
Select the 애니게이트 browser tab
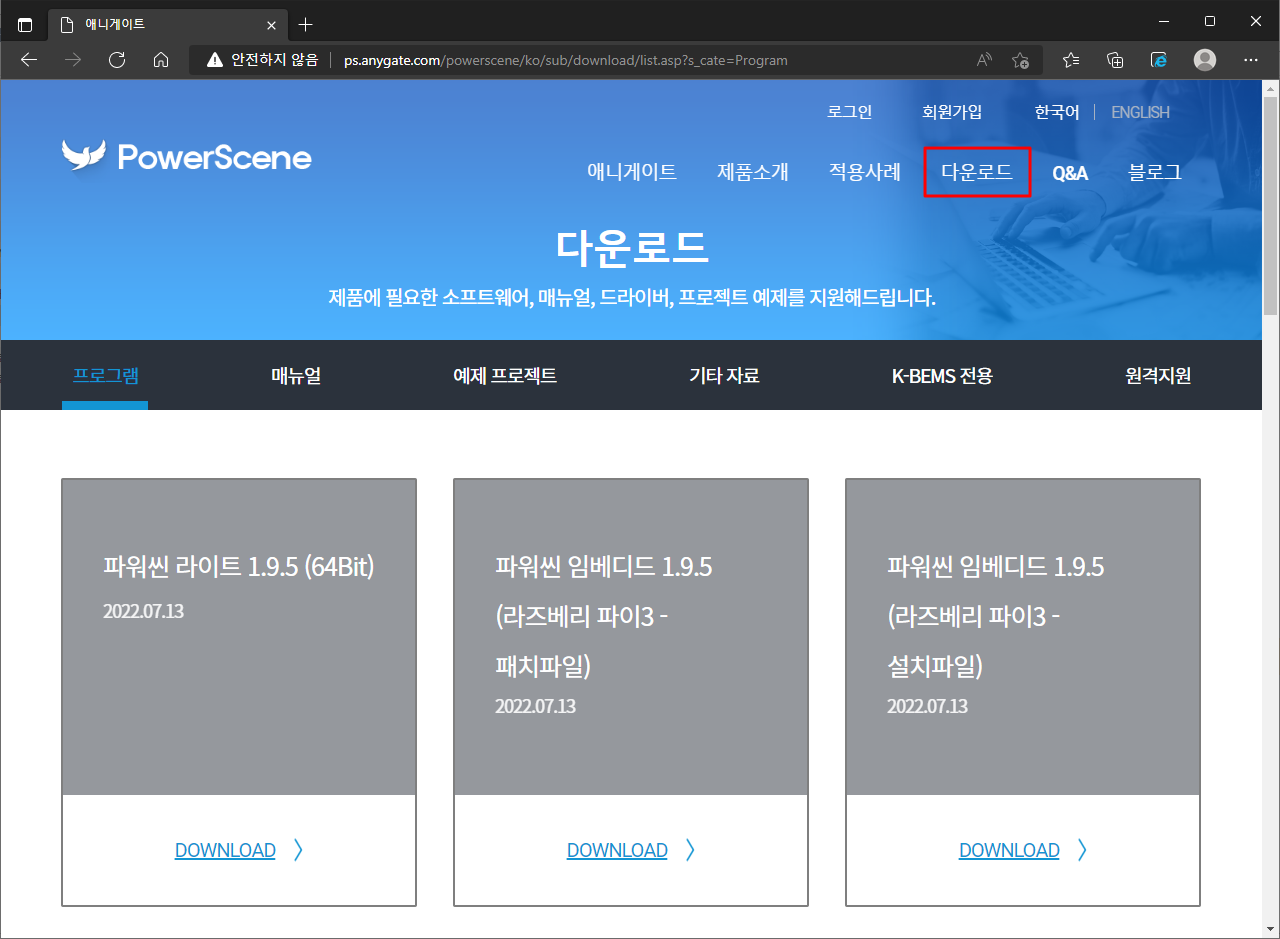tap(166, 24)
